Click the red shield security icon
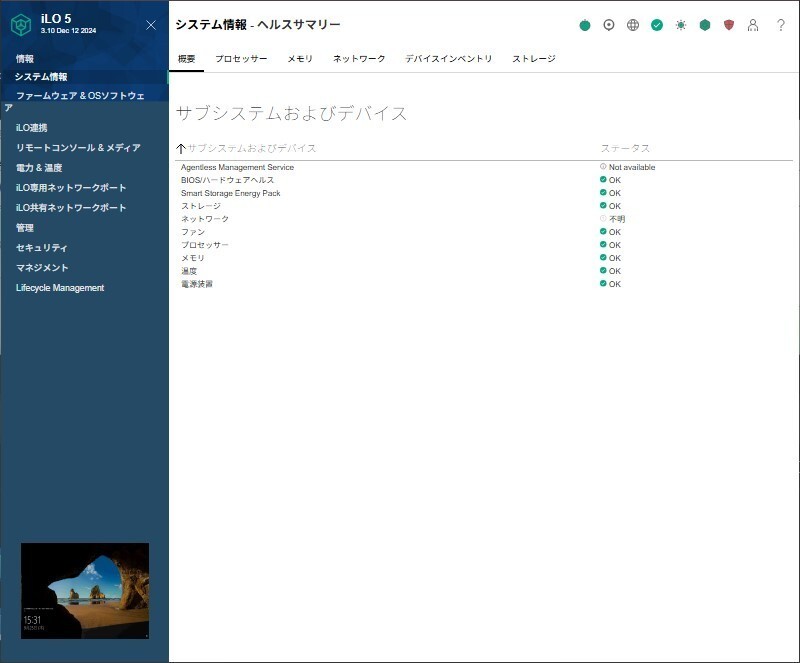The height and width of the screenshot is (663, 800). [x=729, y=25]
